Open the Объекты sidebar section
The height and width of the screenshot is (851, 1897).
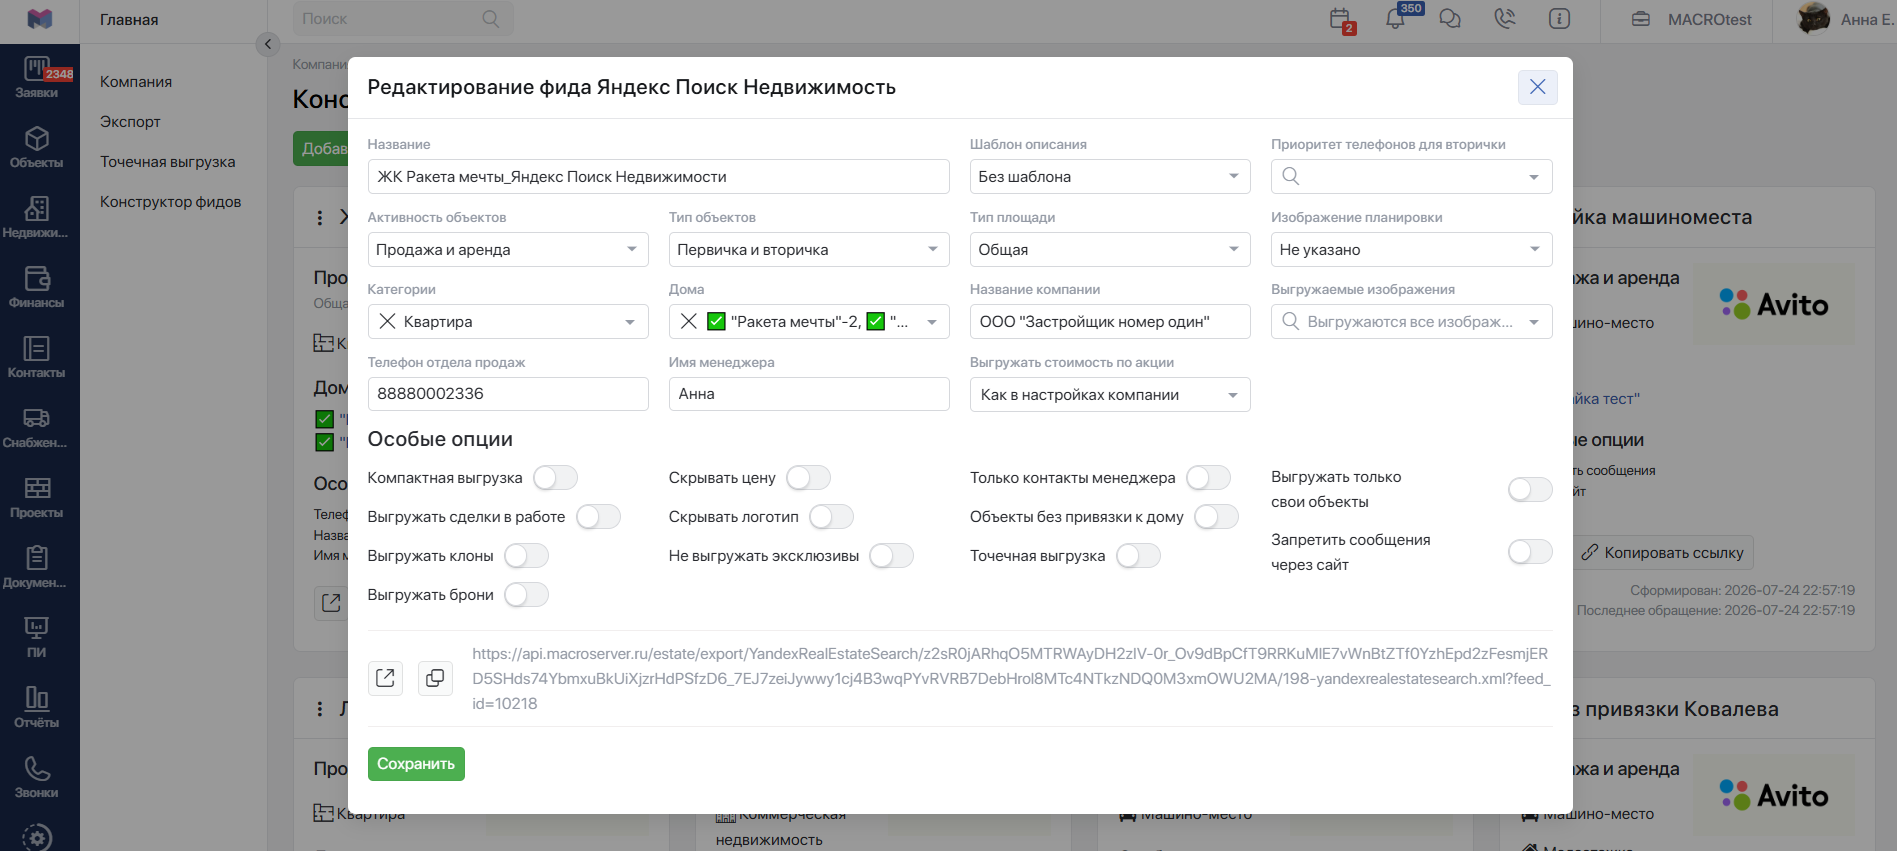tap(37, 148)
